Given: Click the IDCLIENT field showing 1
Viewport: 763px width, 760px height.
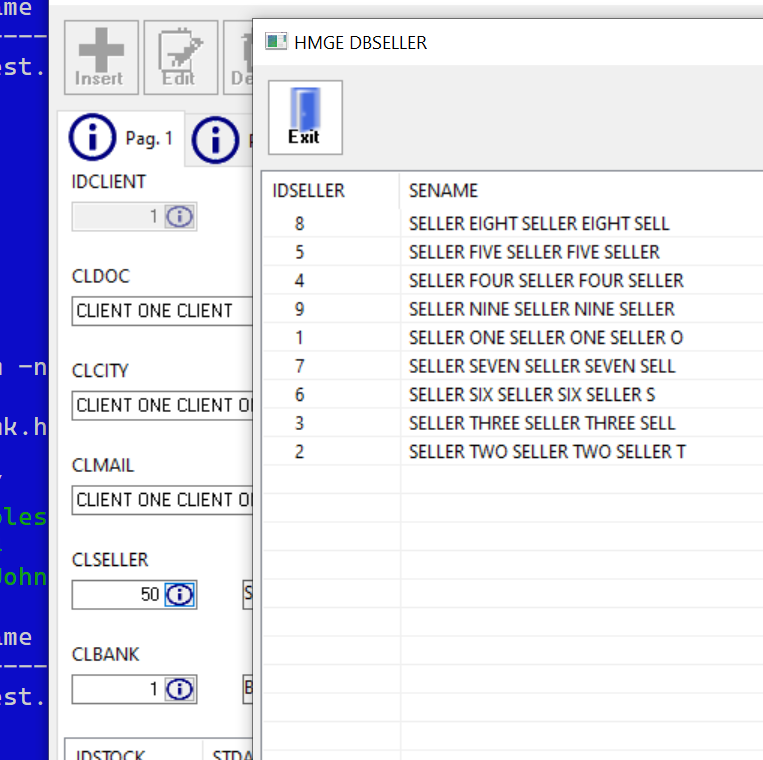Looking at the screenshot, I should [x=118, y=217].
